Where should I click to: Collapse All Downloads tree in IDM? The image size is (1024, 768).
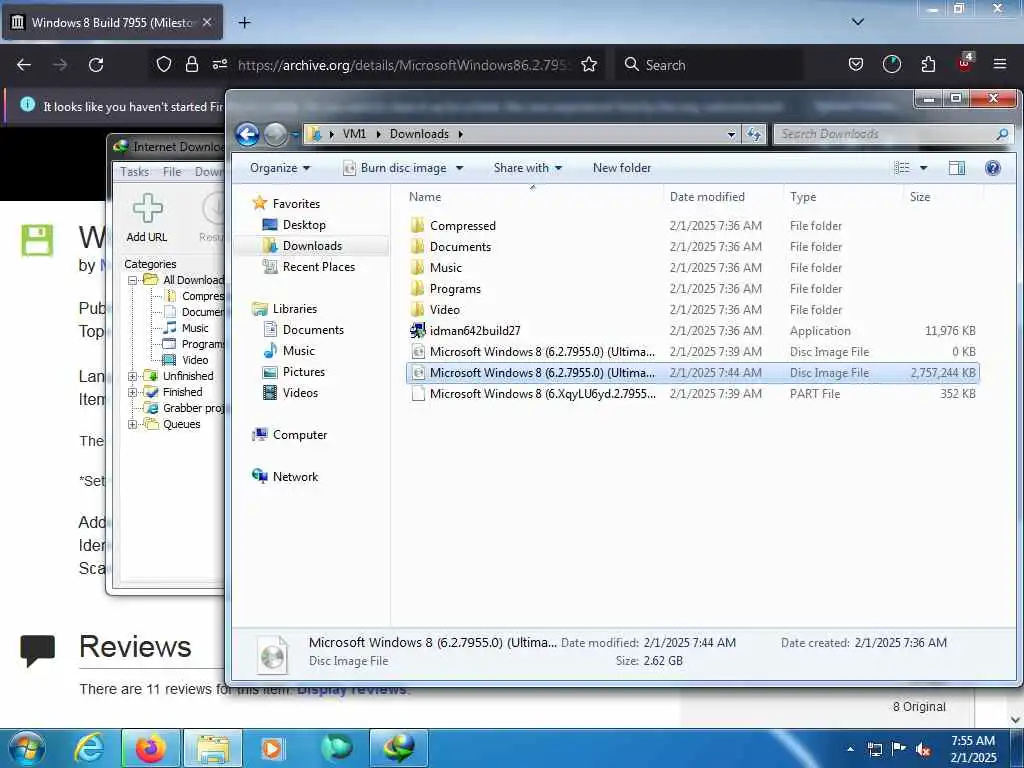coord(133,280)
